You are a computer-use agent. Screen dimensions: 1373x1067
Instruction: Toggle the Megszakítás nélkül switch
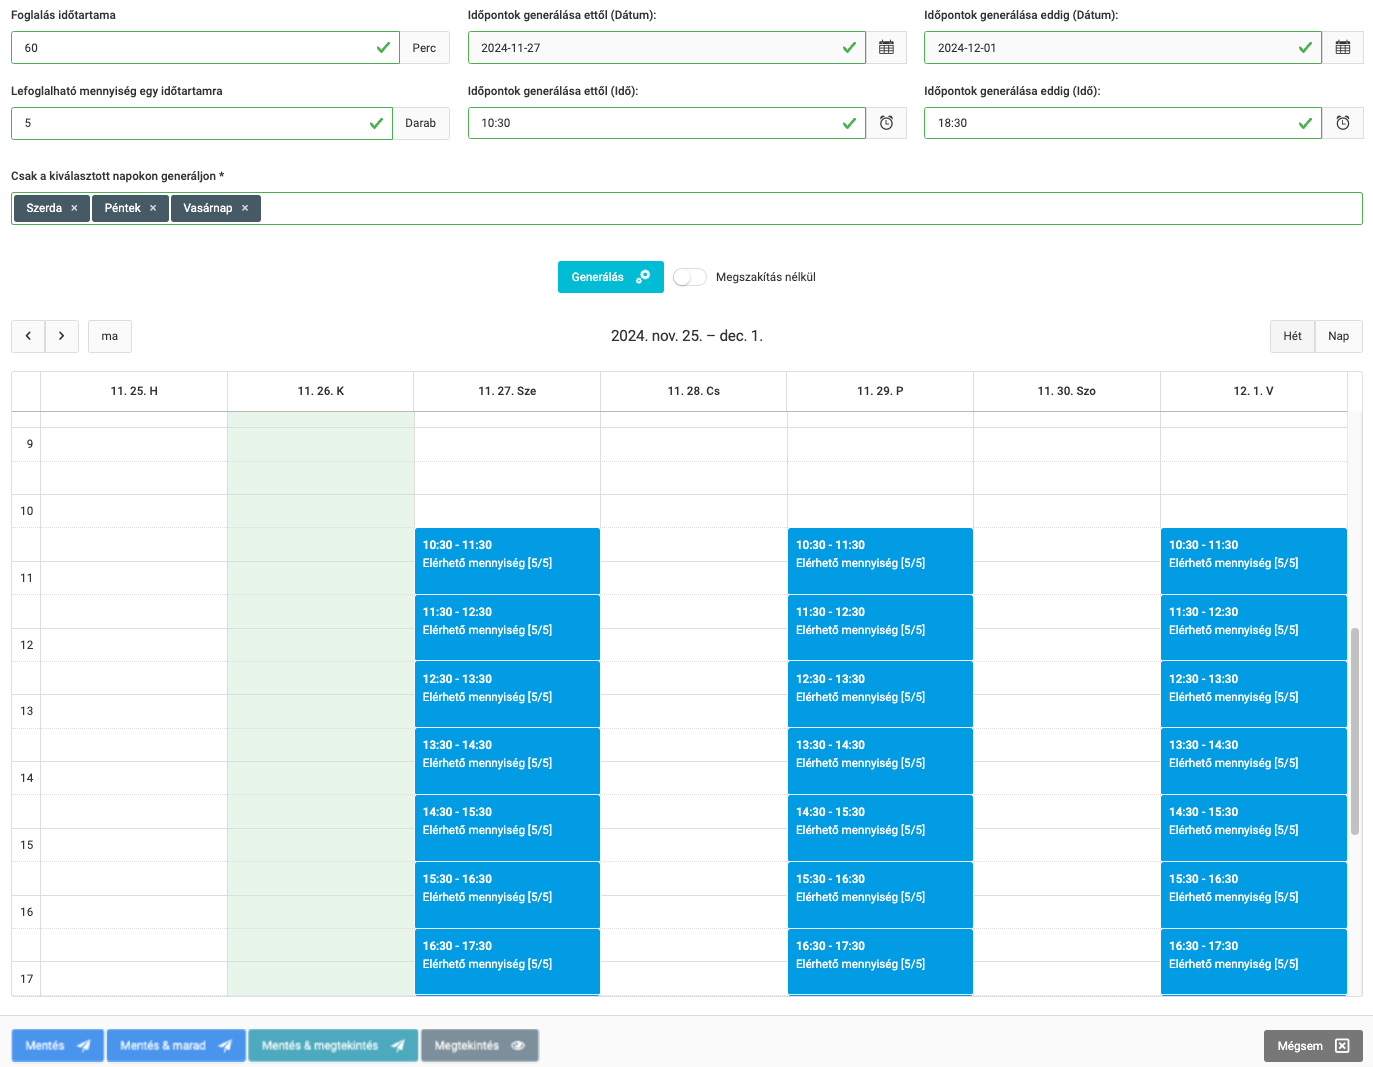tap(689, 277)
